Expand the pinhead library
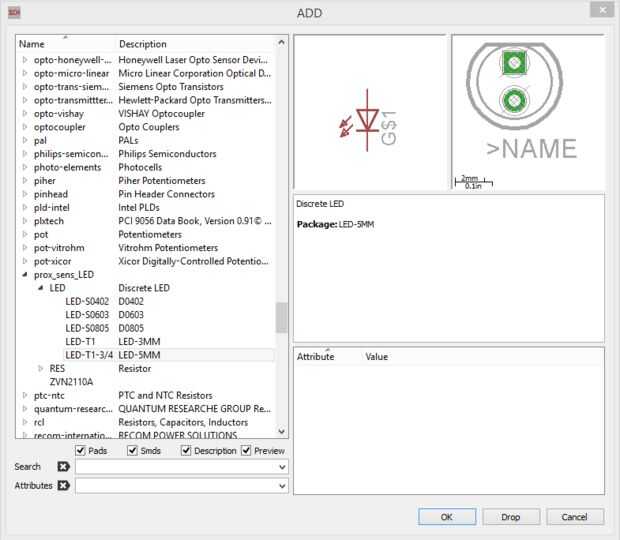Screen dimensions: 620x540 (x=25, y=194)
